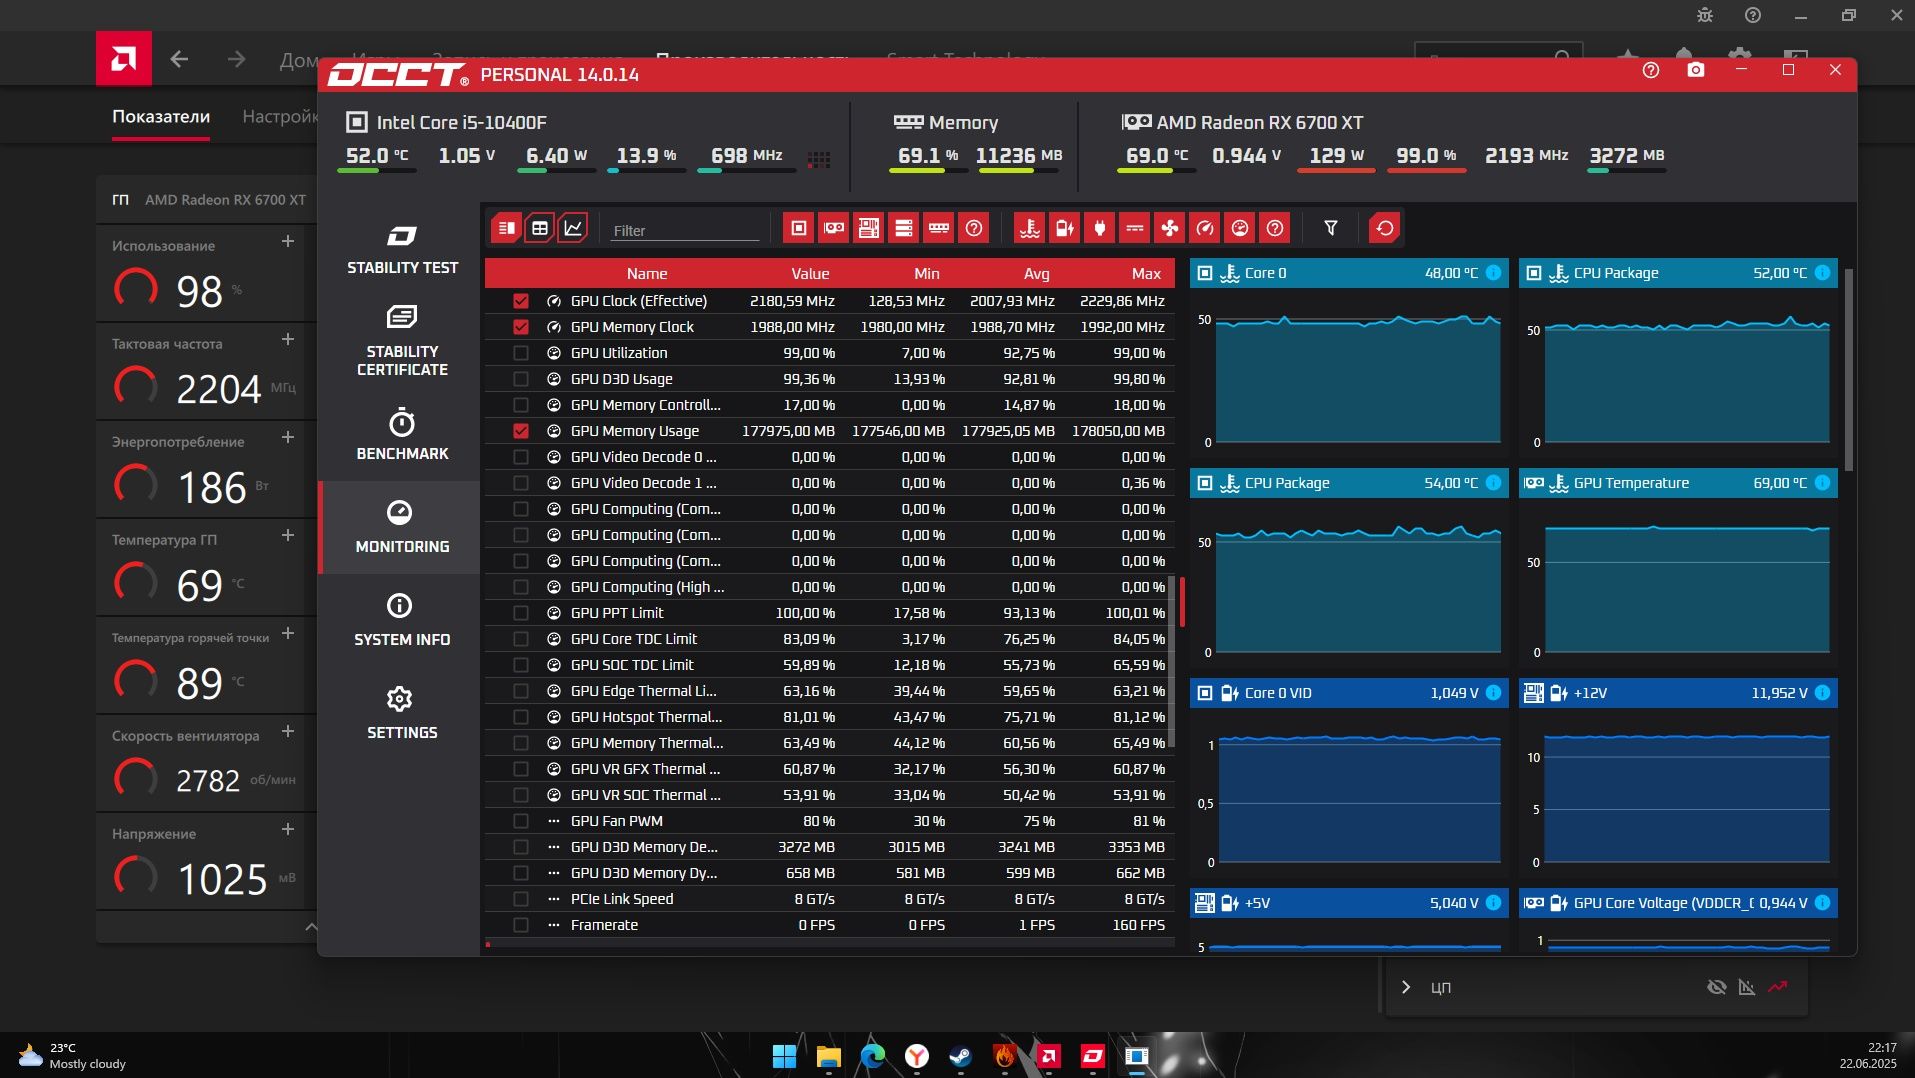The image size is (1915, 1078).
Task: Toggle the GPU sensors filter icon
Action: tap(833, 228)
